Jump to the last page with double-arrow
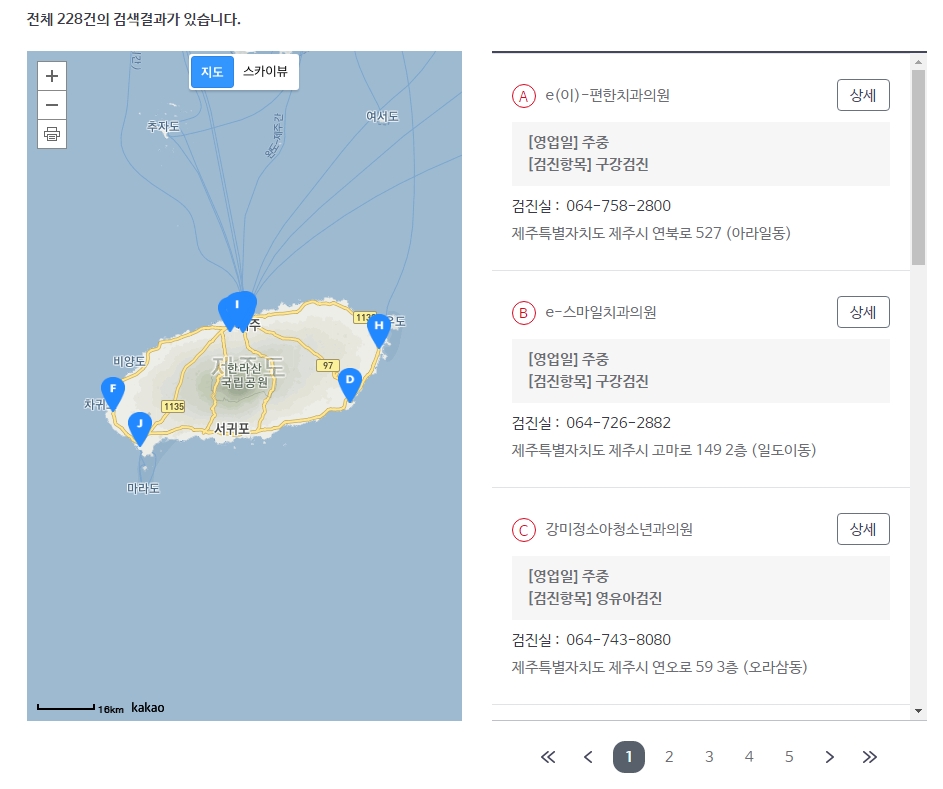943x789 pixels. (x=869, y=757)
